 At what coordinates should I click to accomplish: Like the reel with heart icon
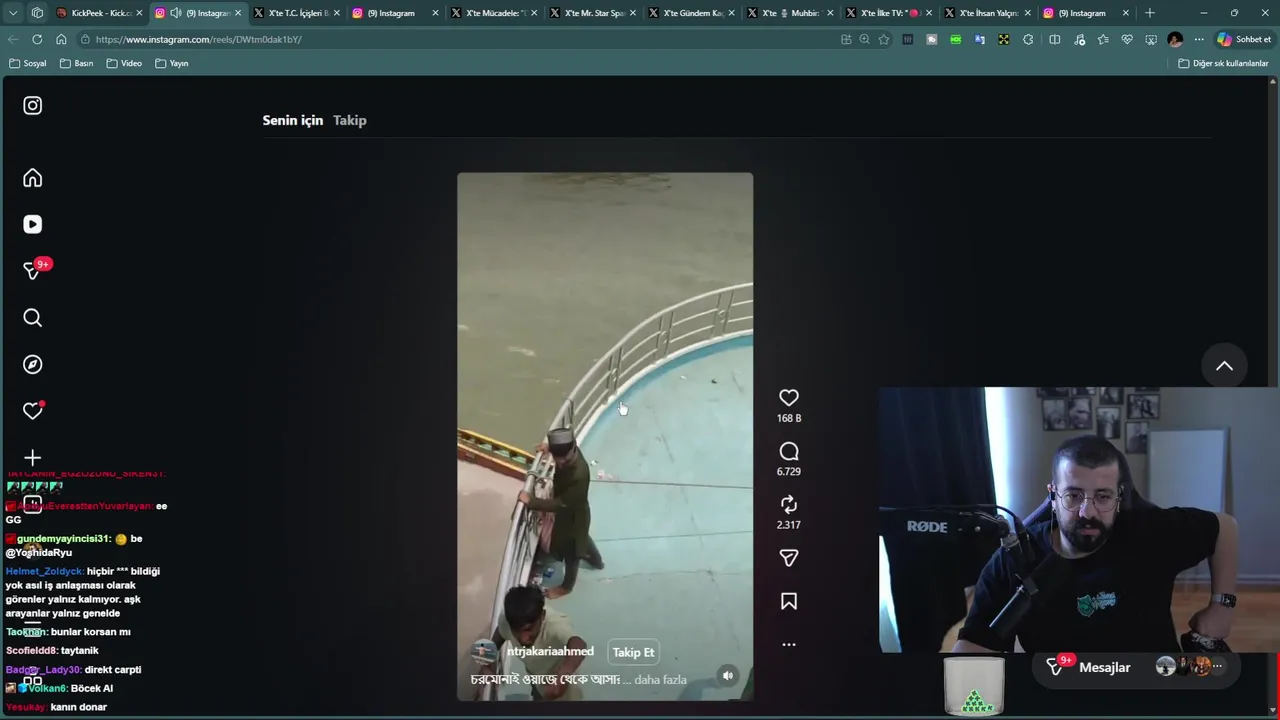click(x=789, y=398)
